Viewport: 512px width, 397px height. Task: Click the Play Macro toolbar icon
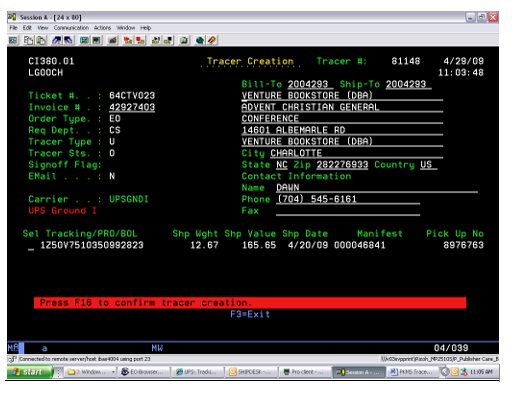point(156,40)
